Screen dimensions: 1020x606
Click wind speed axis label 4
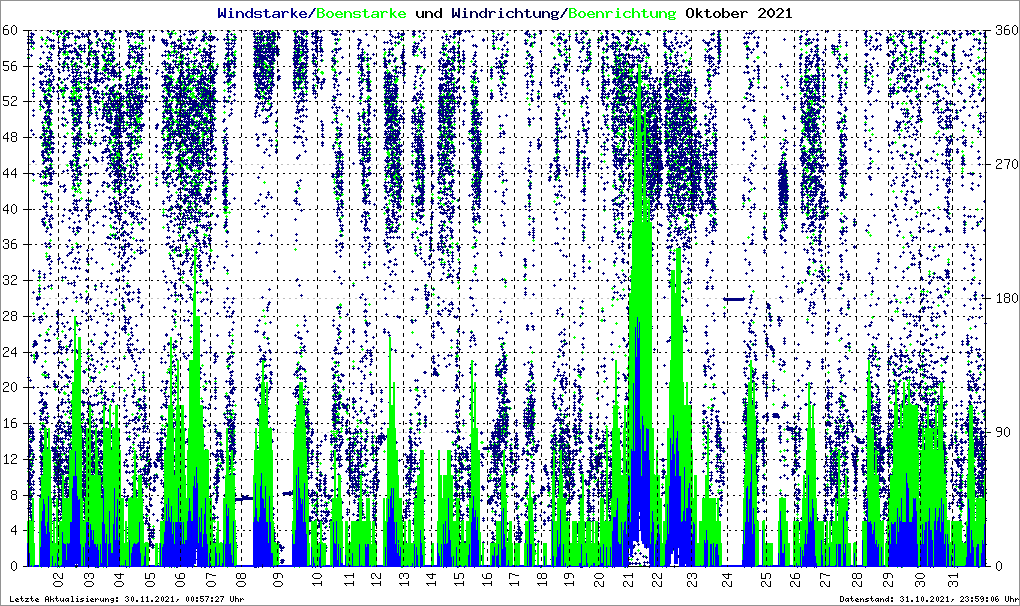pyautogui.click(x=14, y=531)
